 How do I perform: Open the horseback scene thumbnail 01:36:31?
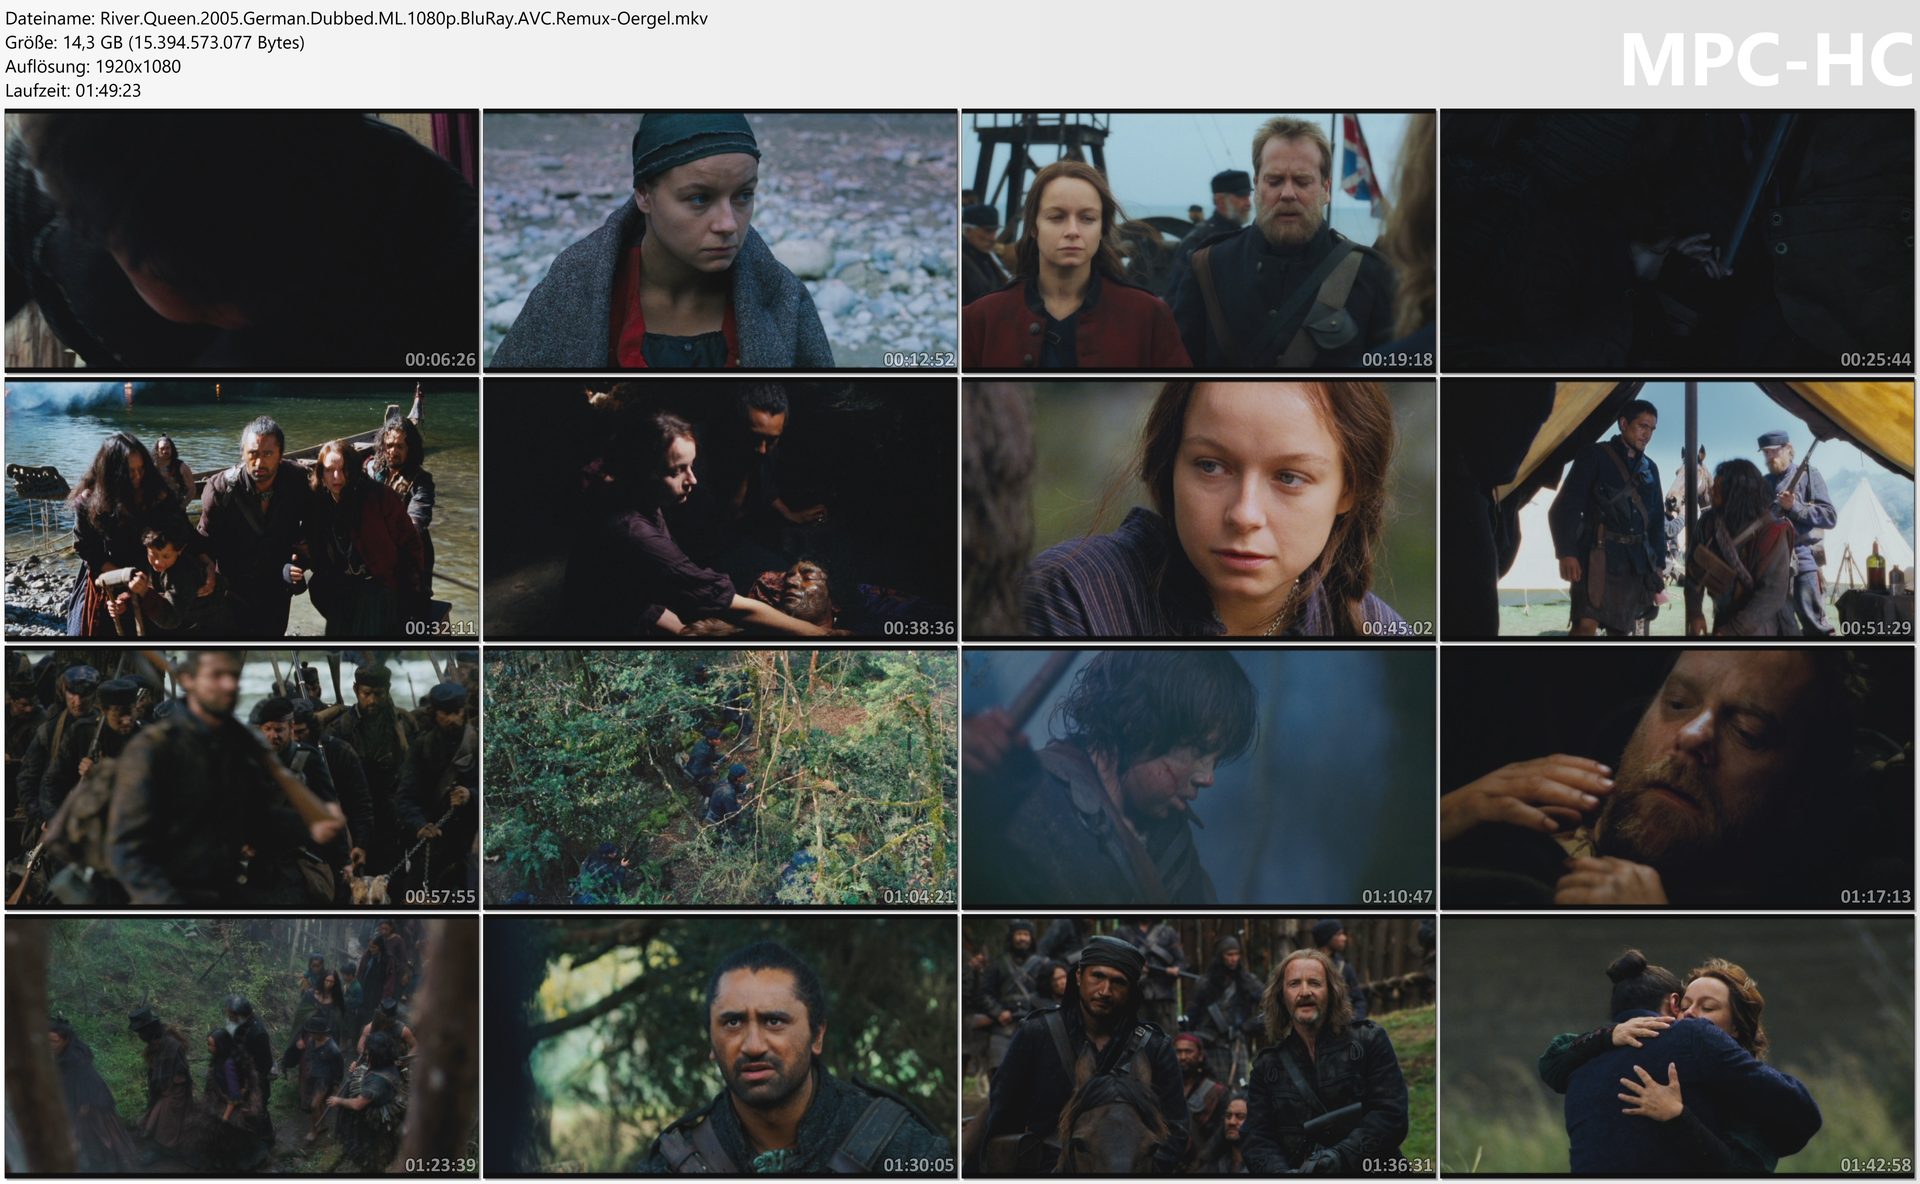pos(1198,1045)
